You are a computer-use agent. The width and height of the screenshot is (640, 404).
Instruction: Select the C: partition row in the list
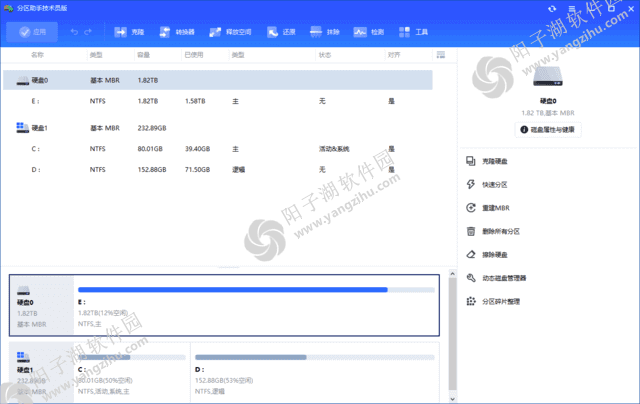click(x=218, y=149)
